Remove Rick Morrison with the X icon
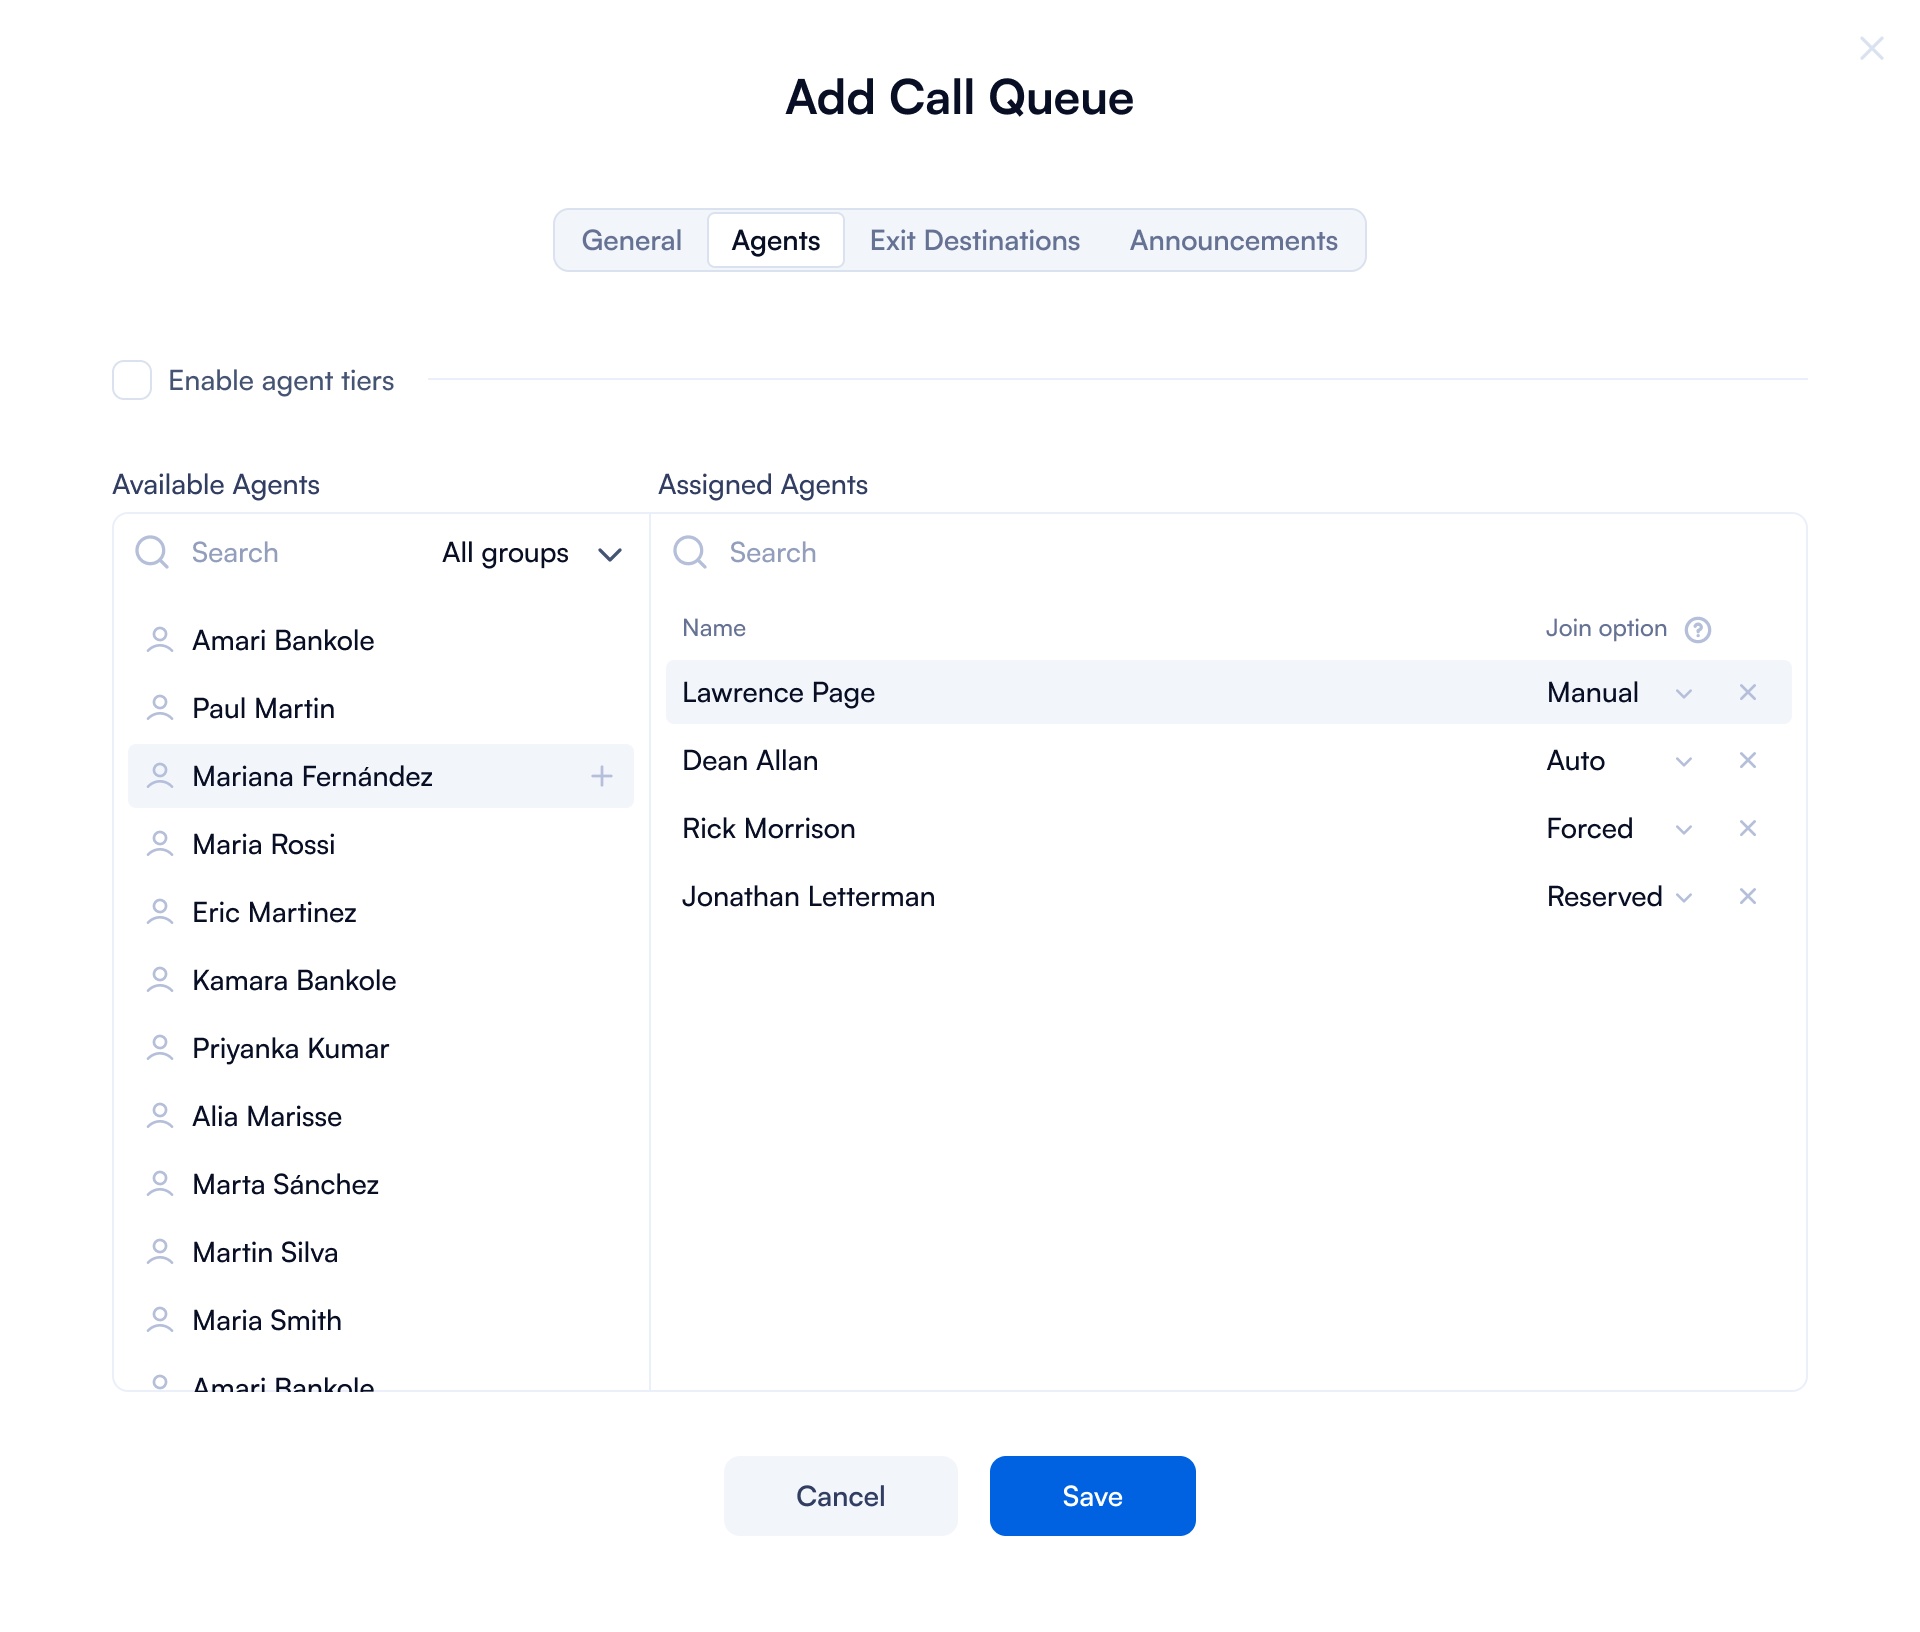 1747,828
